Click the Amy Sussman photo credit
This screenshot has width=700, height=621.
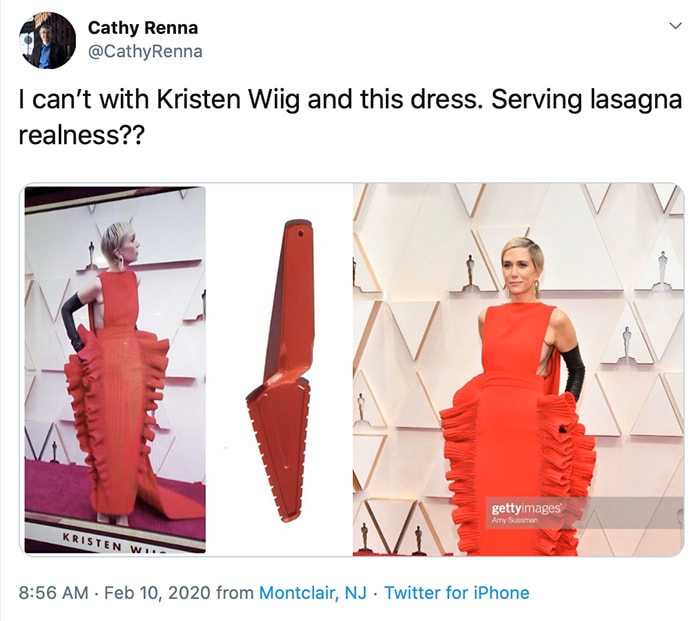point(512,521)
